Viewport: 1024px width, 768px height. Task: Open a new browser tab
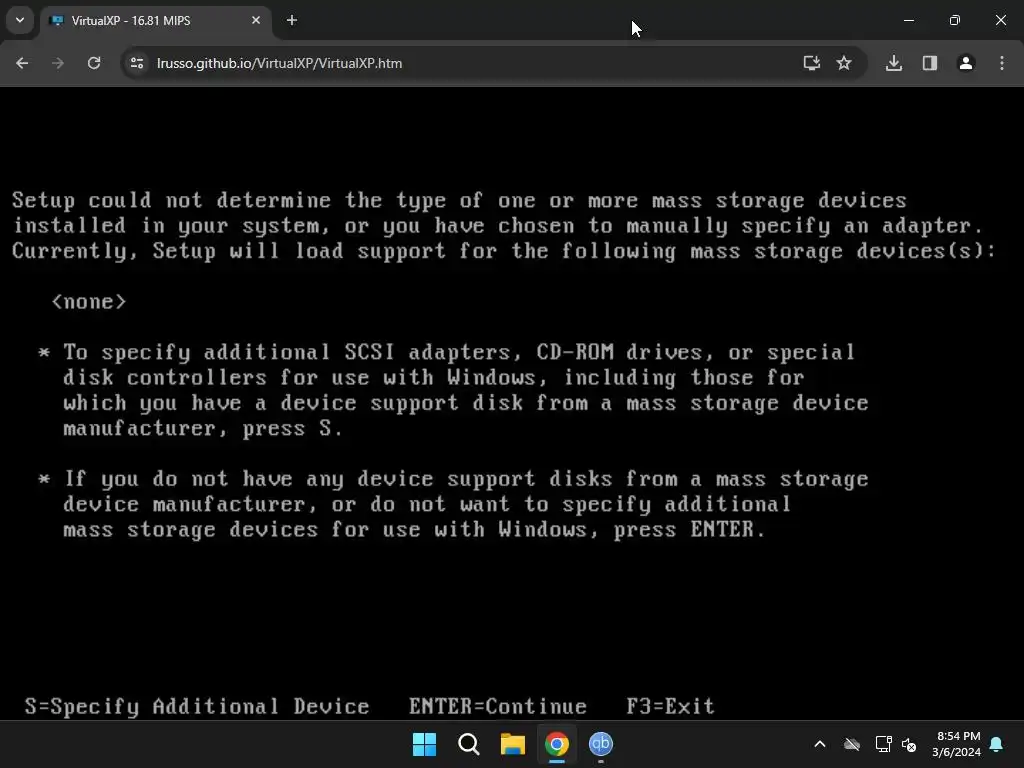[292, 20]
